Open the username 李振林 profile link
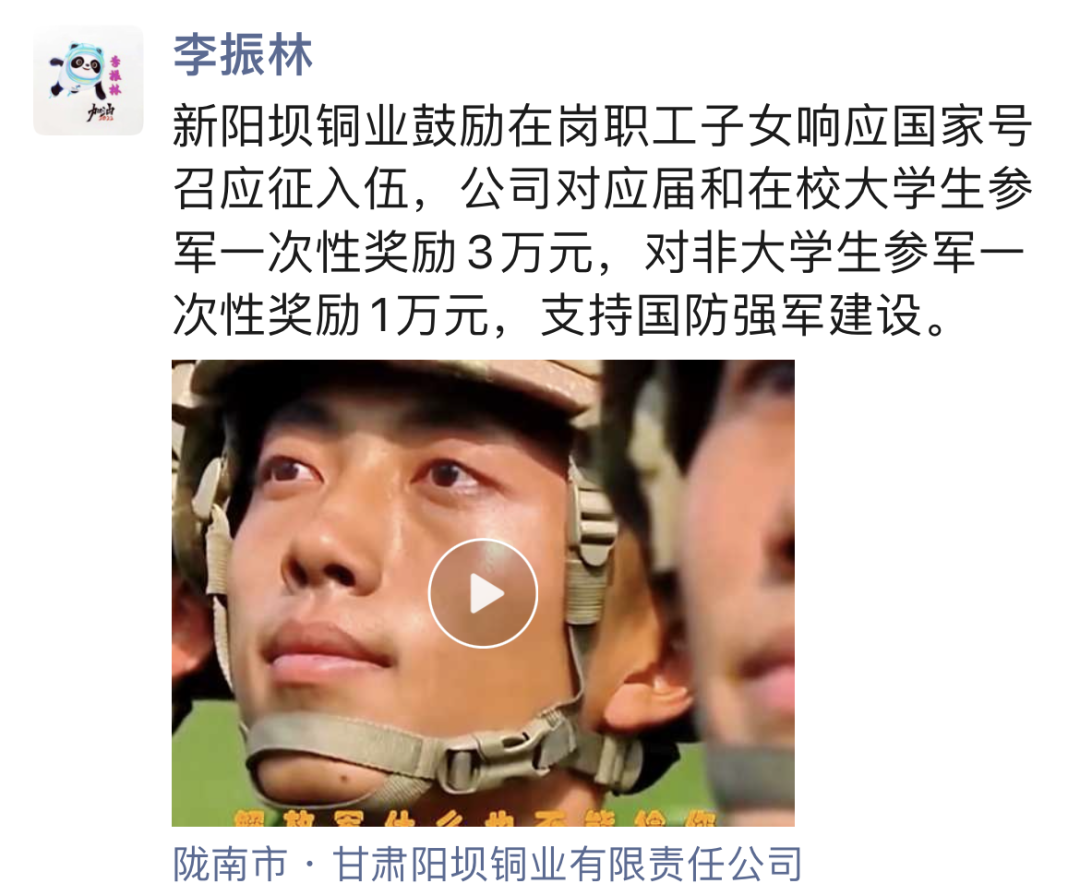The width and height of the screenshot is (1080, 886). coord(243,54)
